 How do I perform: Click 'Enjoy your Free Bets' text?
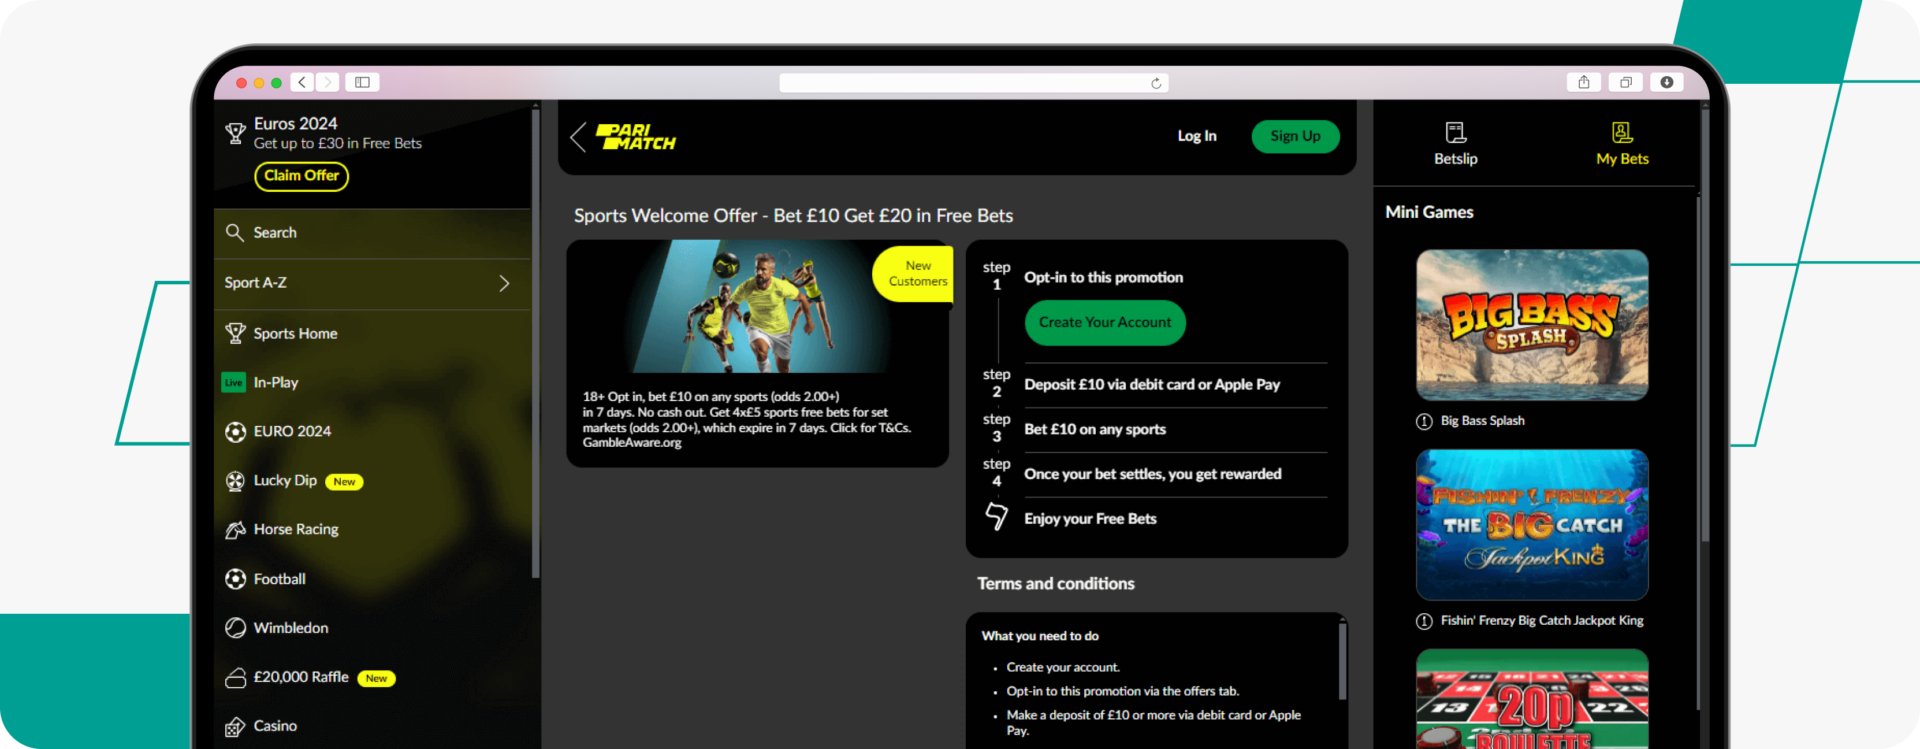pyautogui.click(x=1090, y=519)
